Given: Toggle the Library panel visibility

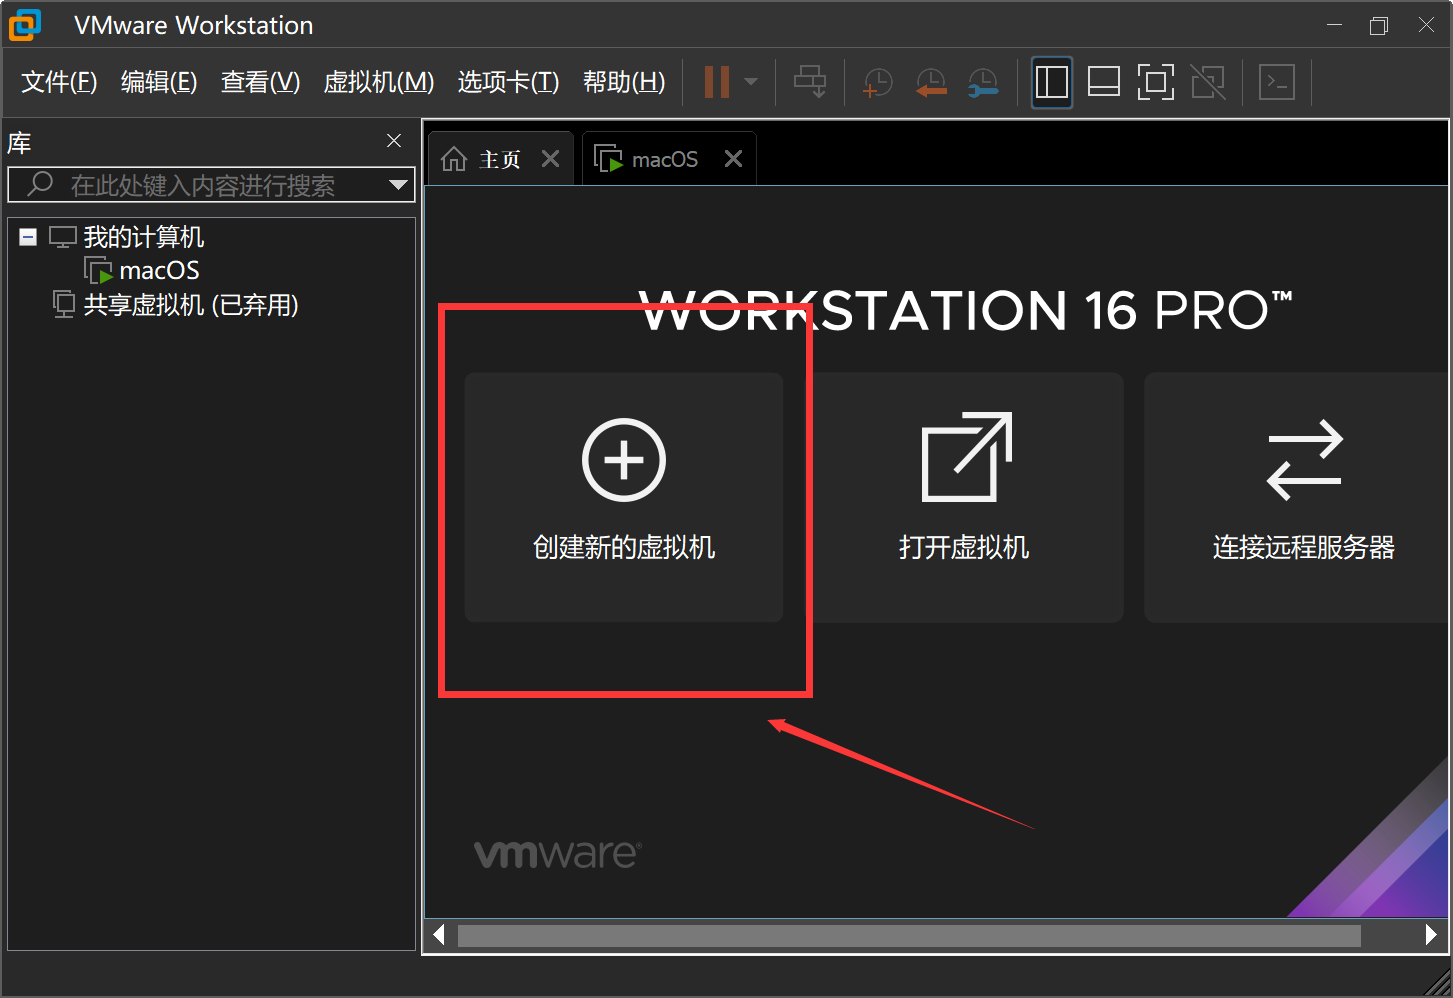Looking at the screenshot, I should (x=1051, y=81).
